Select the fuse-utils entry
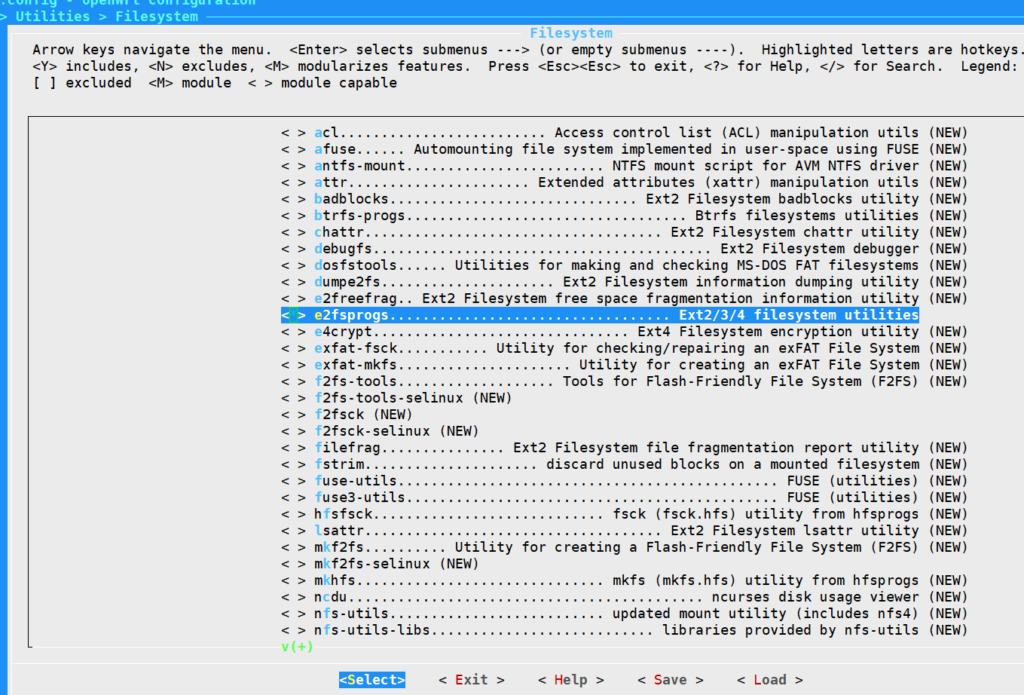This screenshot has width=1024, height=695. click(x=624, y=481)
